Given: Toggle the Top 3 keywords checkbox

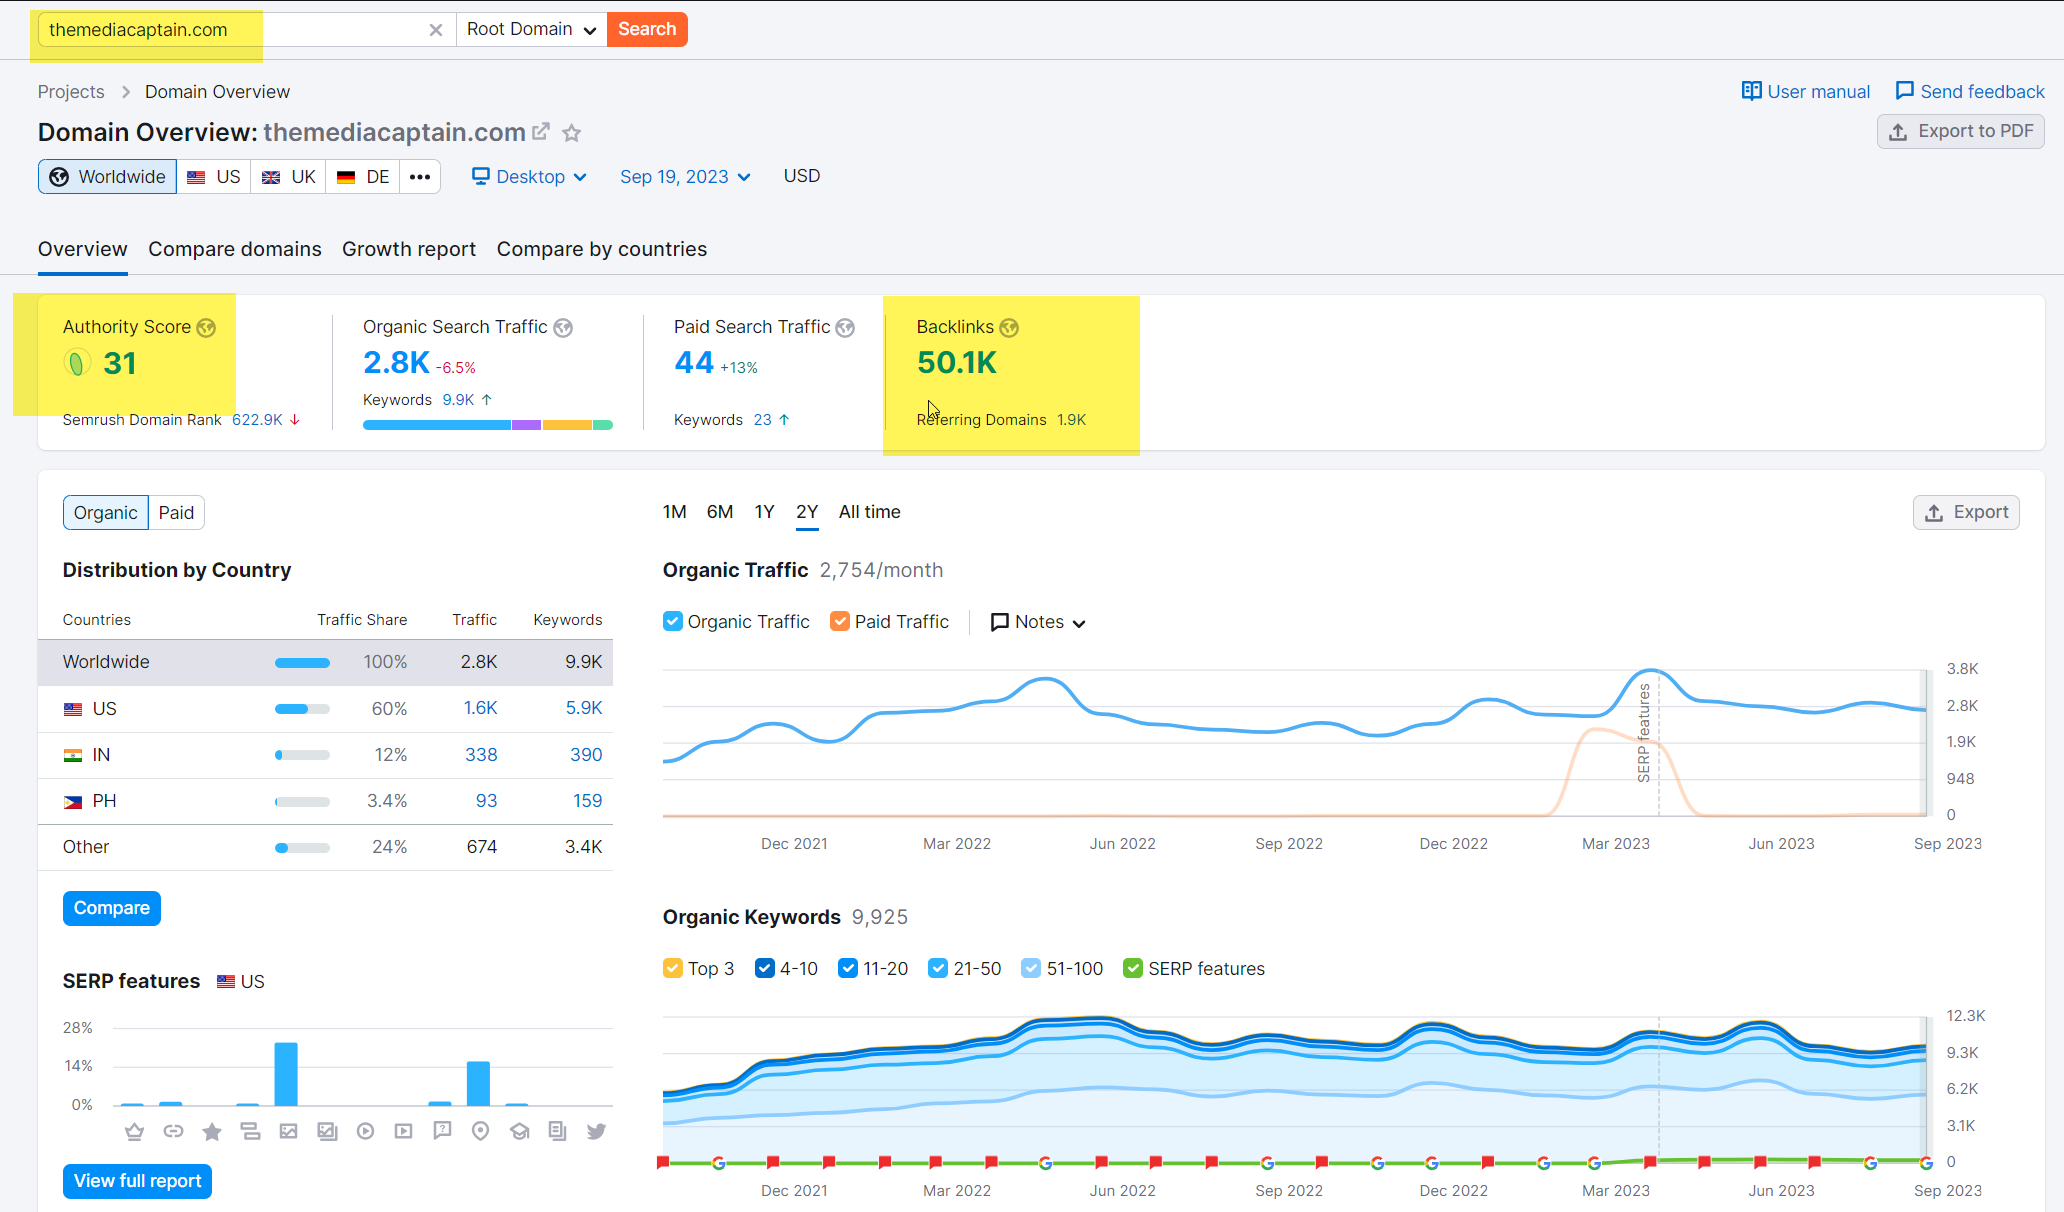Looking at the screenshot, I should pos(673,968).
